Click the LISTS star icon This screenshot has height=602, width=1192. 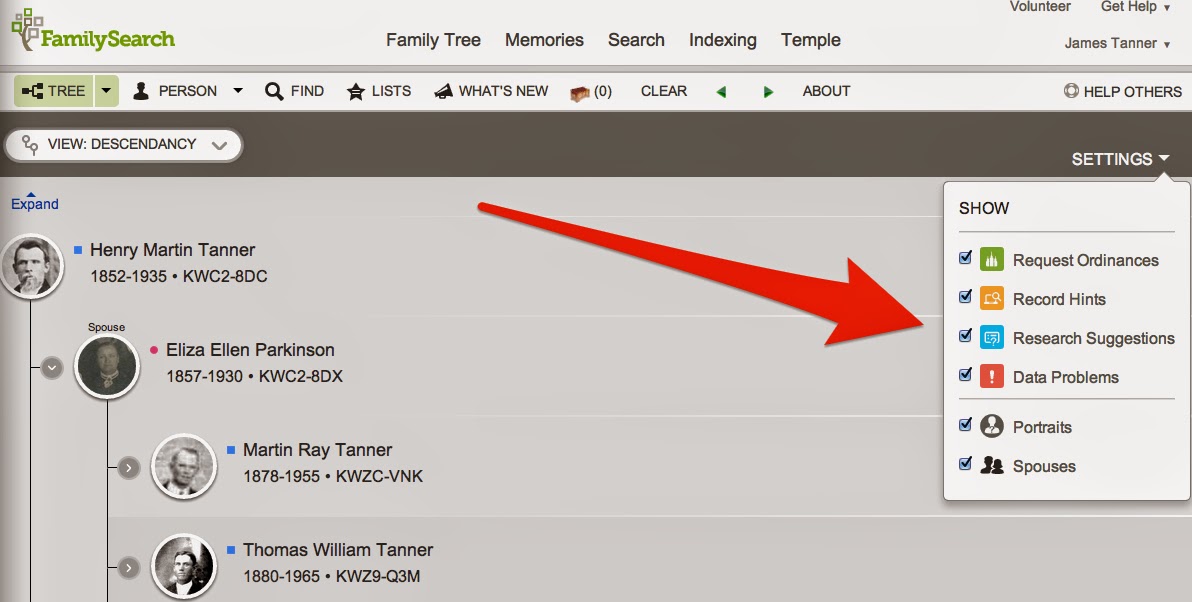point(355,92)
